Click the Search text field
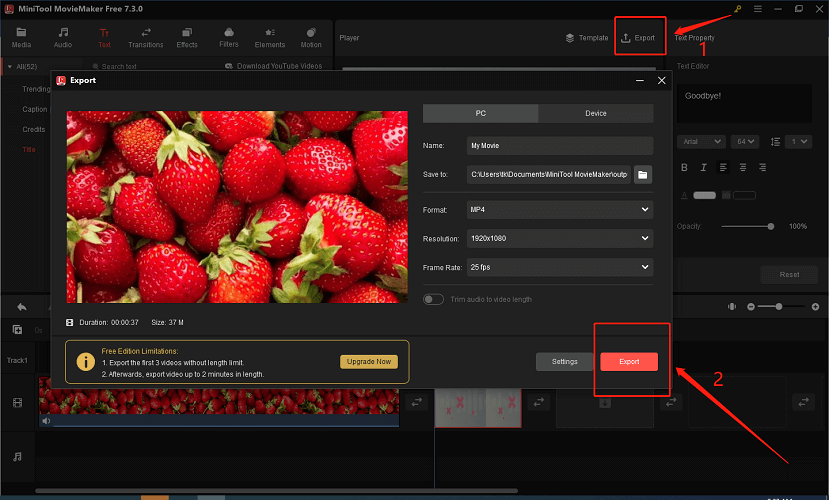 point(119,67)
